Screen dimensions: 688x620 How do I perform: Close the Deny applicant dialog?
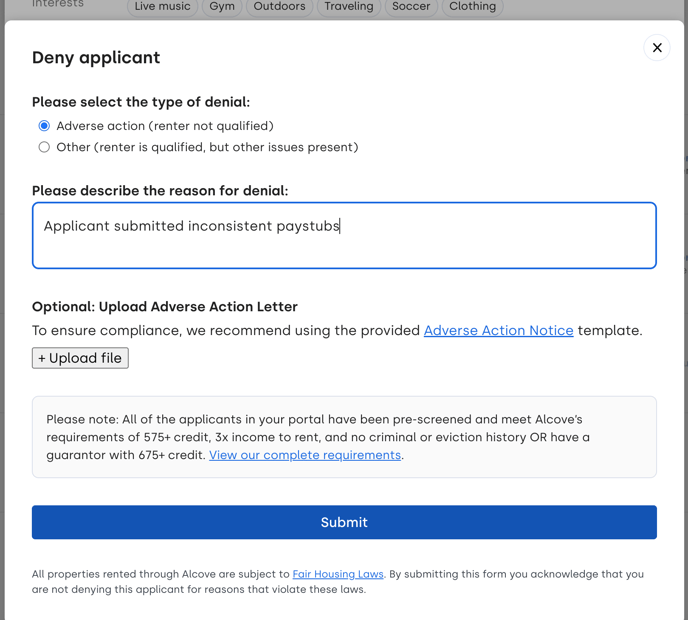pos(656,47)
